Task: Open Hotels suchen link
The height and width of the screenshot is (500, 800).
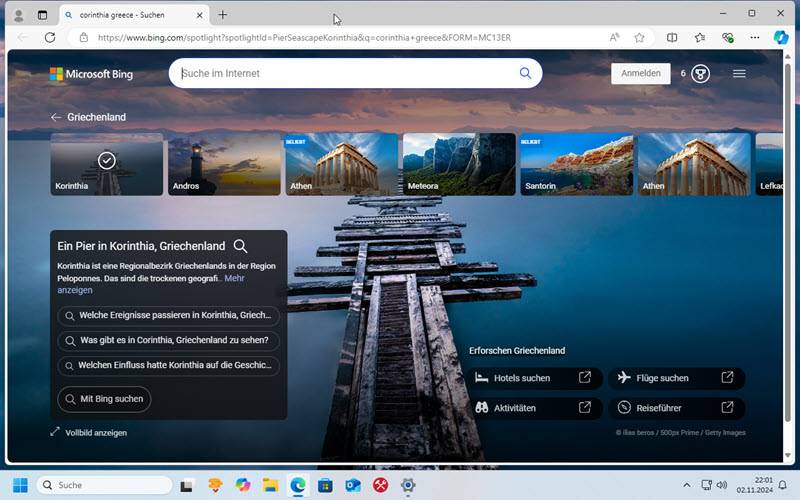Action: [534, 378]
